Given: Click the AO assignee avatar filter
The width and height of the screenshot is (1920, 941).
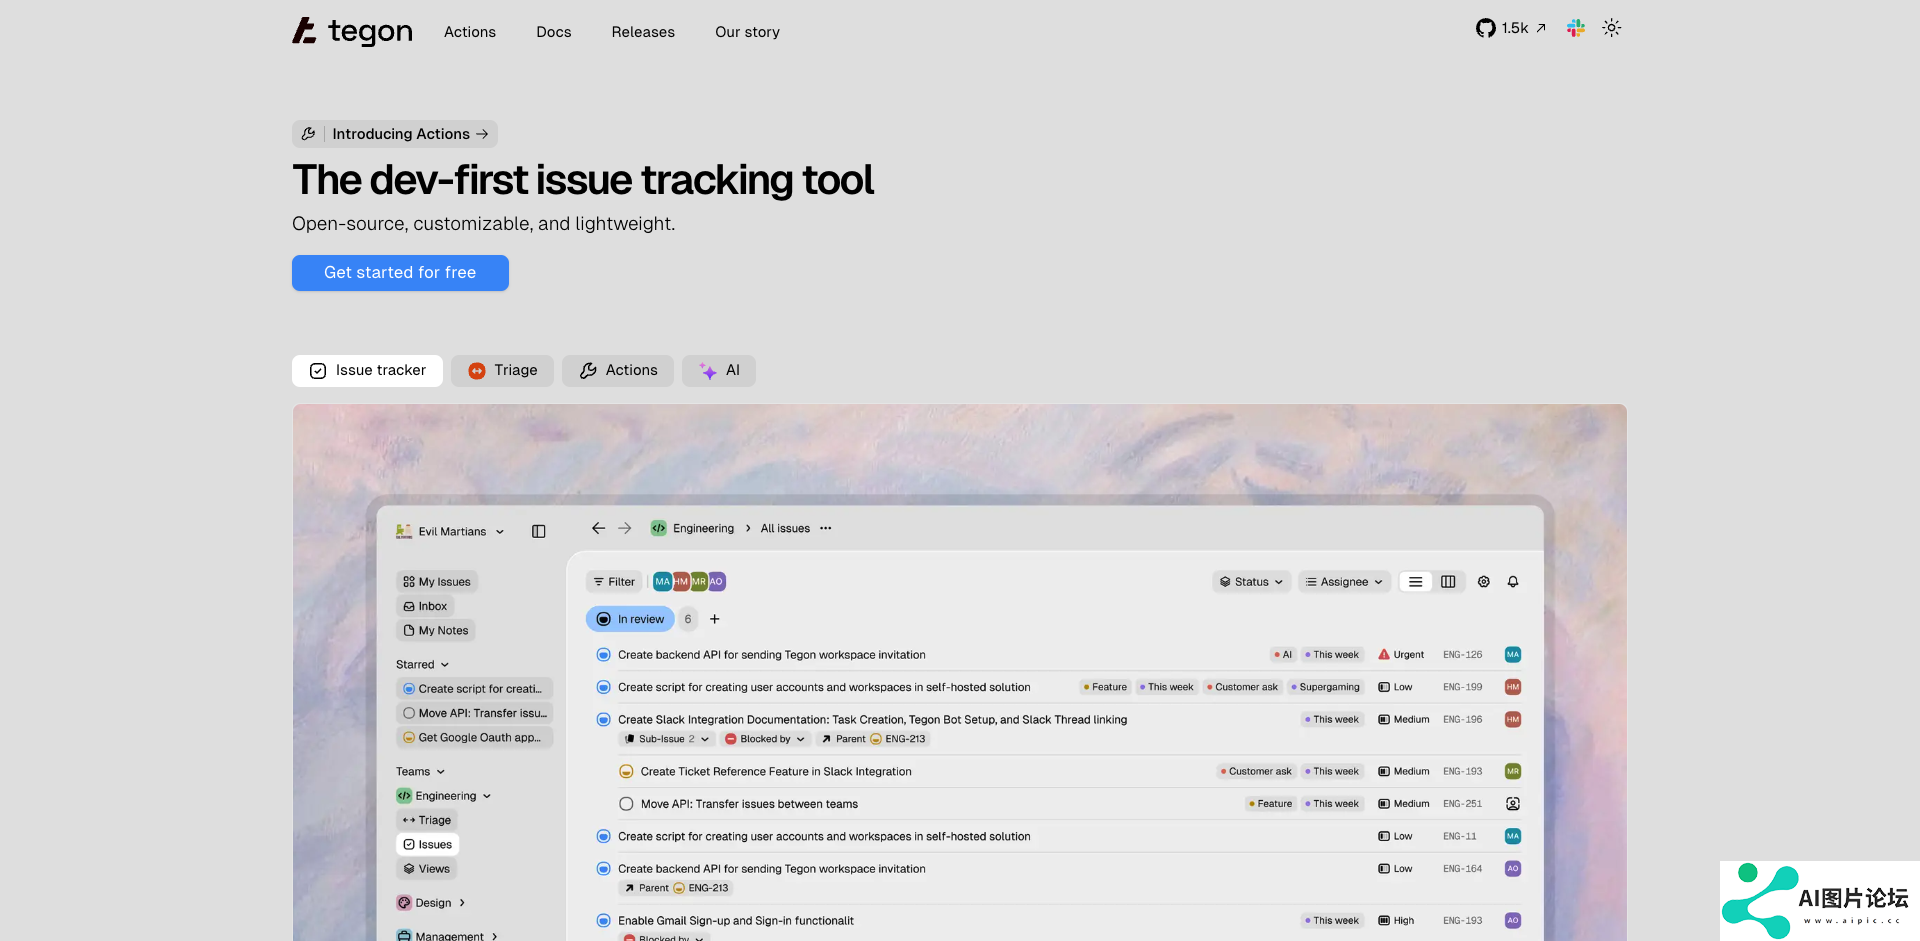Looking at the screenshot, I should pyautogui.click(x=716, y=581).
